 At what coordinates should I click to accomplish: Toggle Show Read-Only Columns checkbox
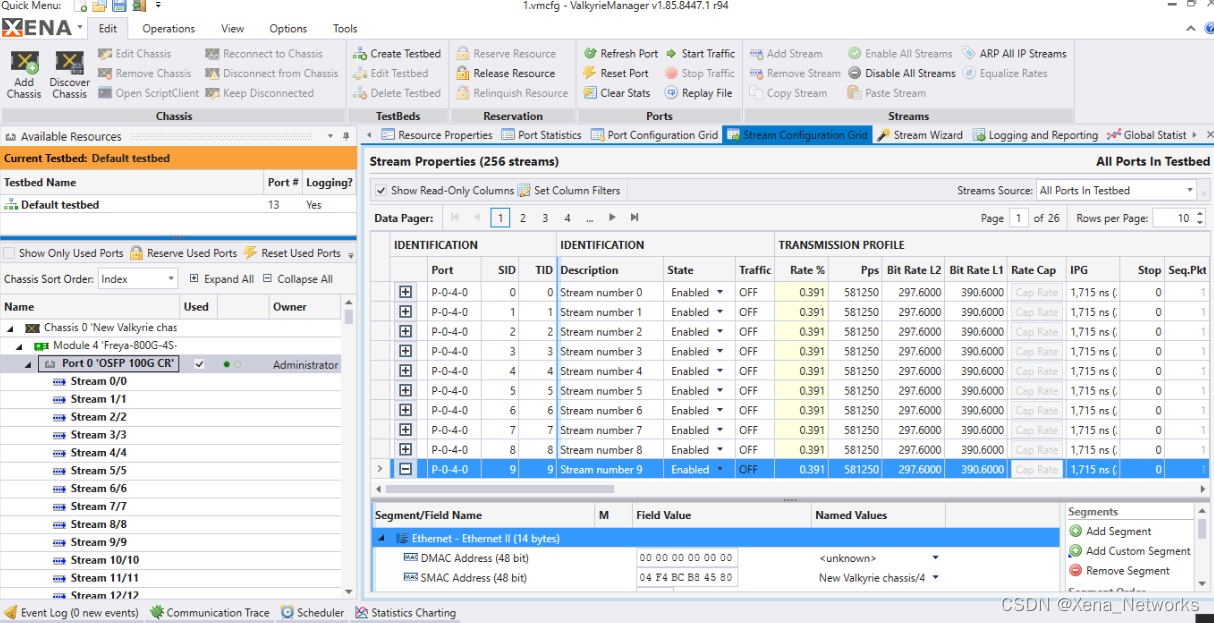[x=380, y=190]
